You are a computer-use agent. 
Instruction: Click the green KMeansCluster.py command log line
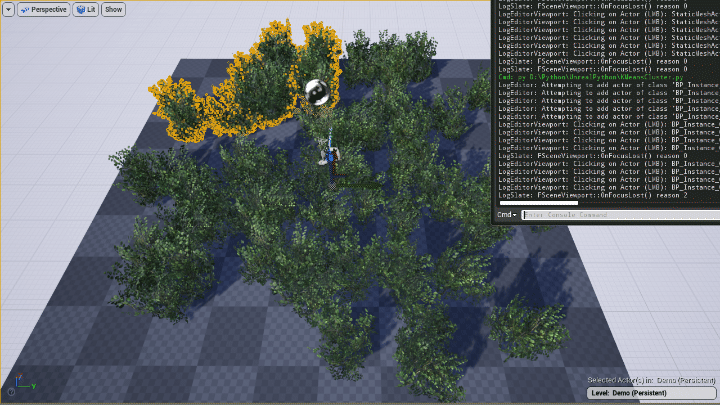click(591, 77)
